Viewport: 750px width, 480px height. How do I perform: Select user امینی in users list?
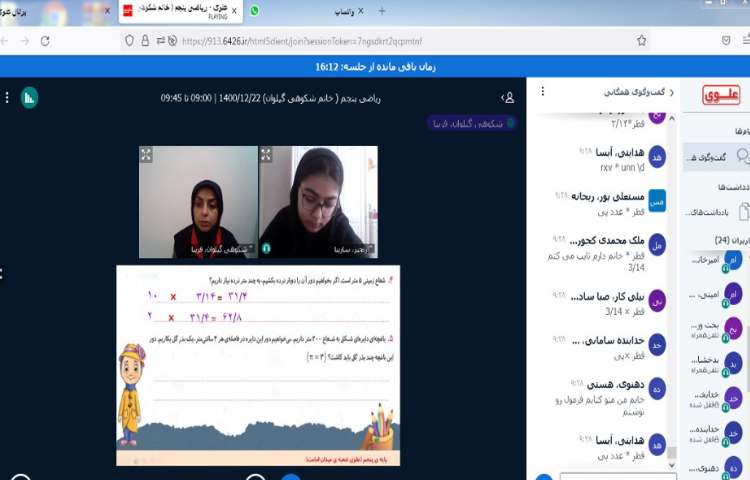pos(716,295)
